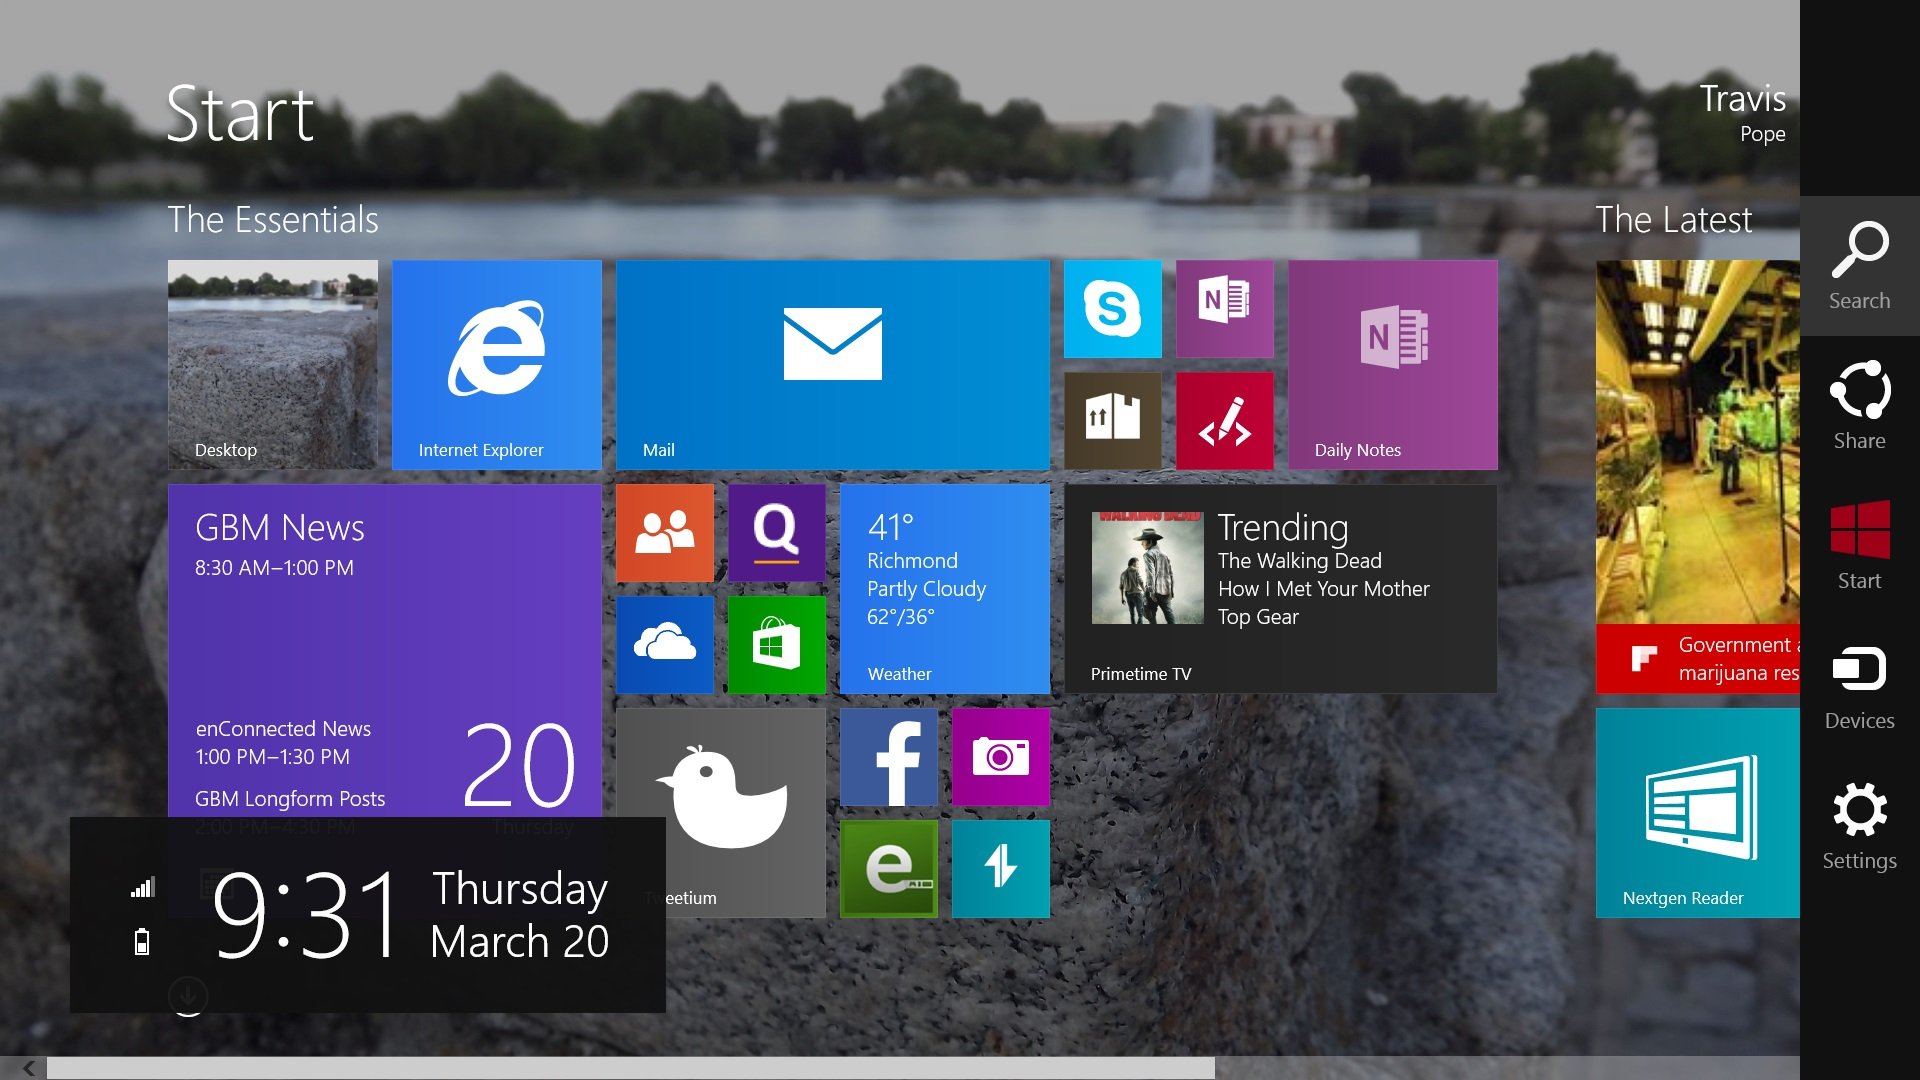
Task: Open the green 'e' app tile
Action: point(889,869)
